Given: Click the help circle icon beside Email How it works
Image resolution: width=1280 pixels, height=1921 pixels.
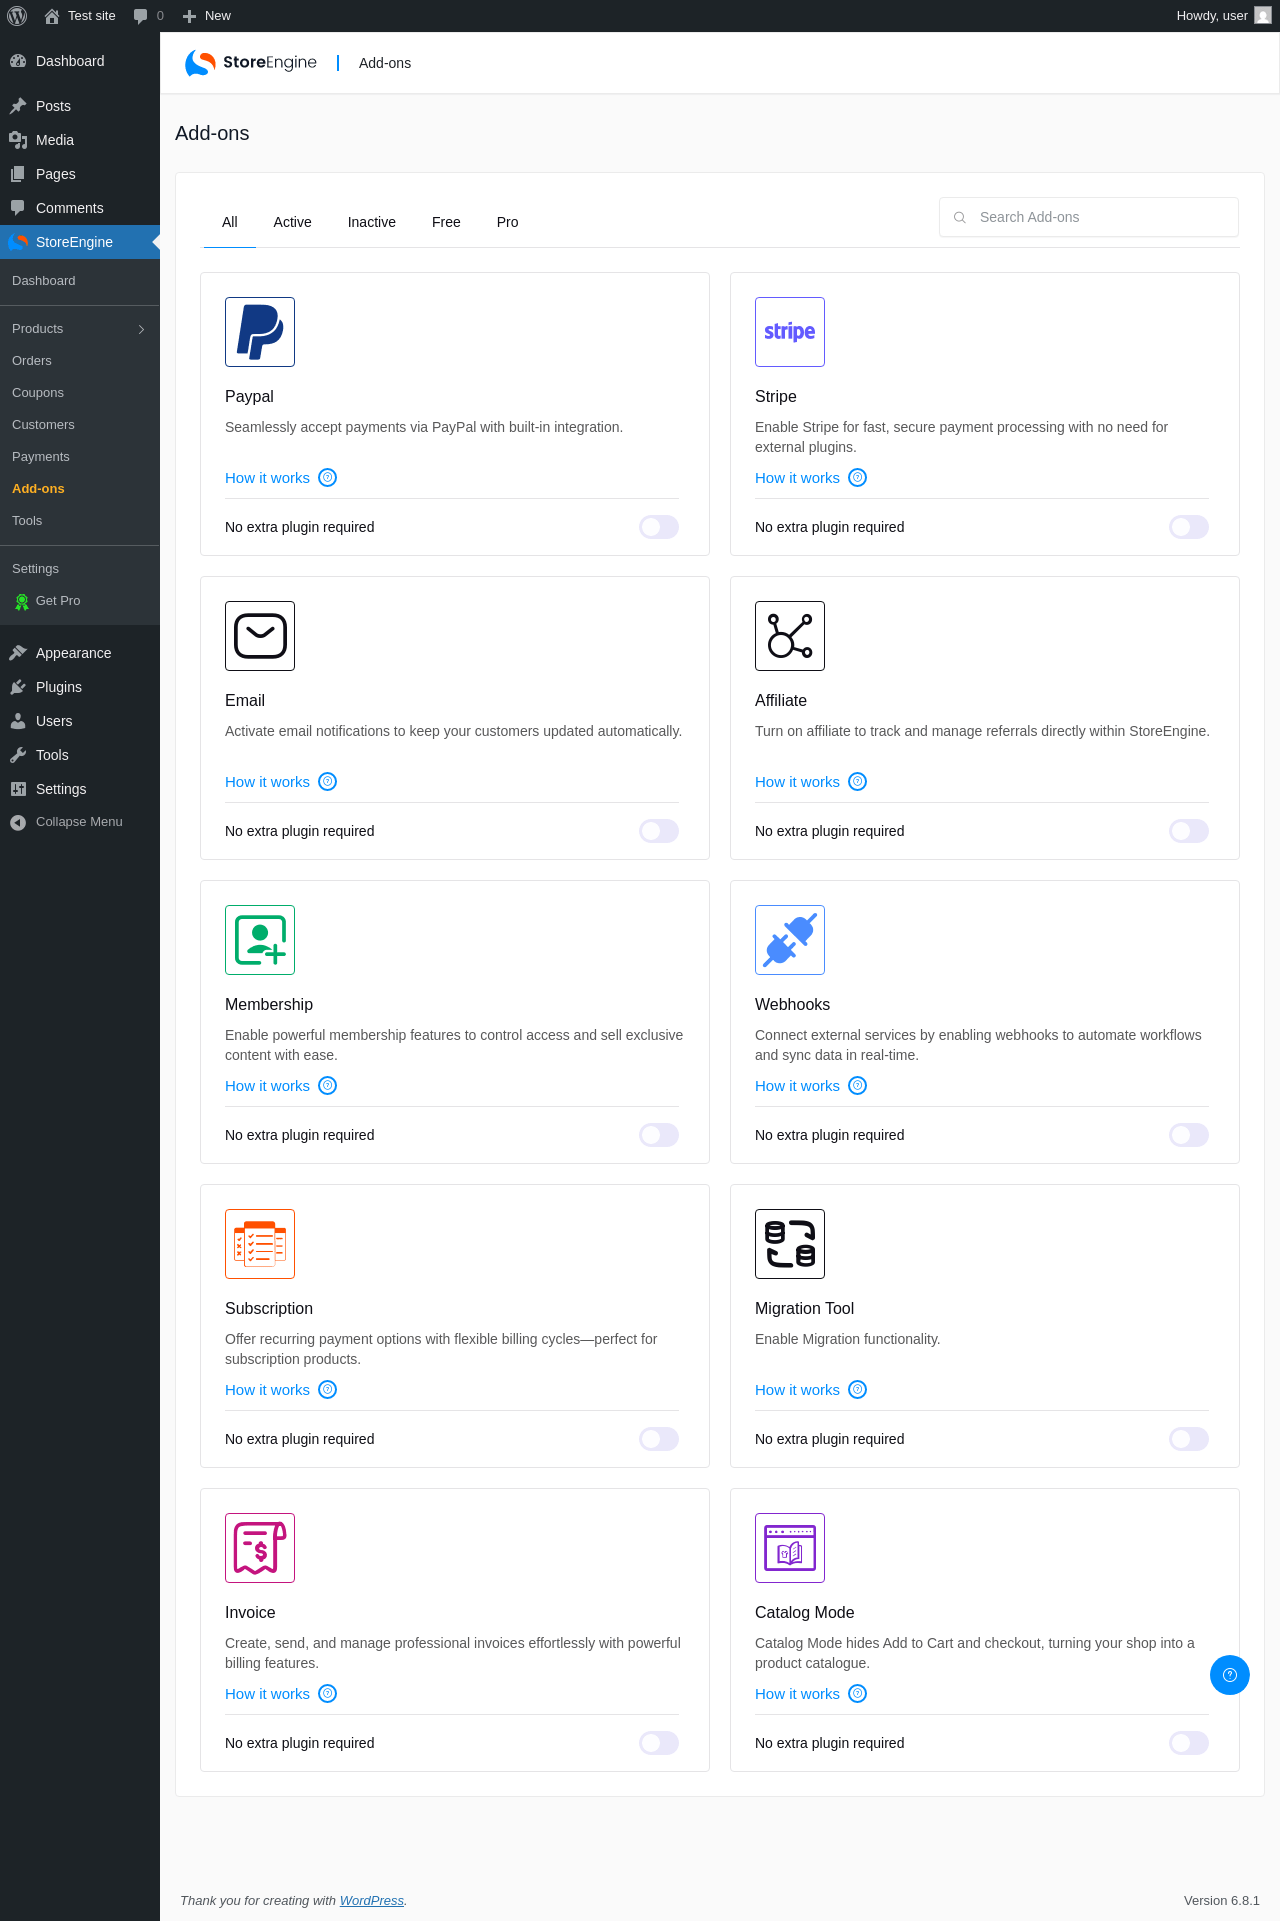Looking at the screenshot, I should pyautogui.click(x=327, y=782).
